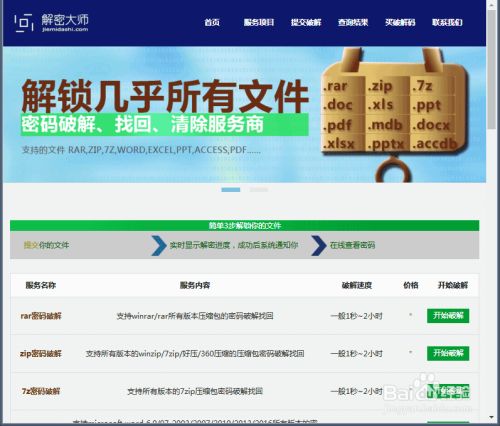Click the scrollbar down arrow
Viewport: 500px width, 426px height.
pos(492,417)
